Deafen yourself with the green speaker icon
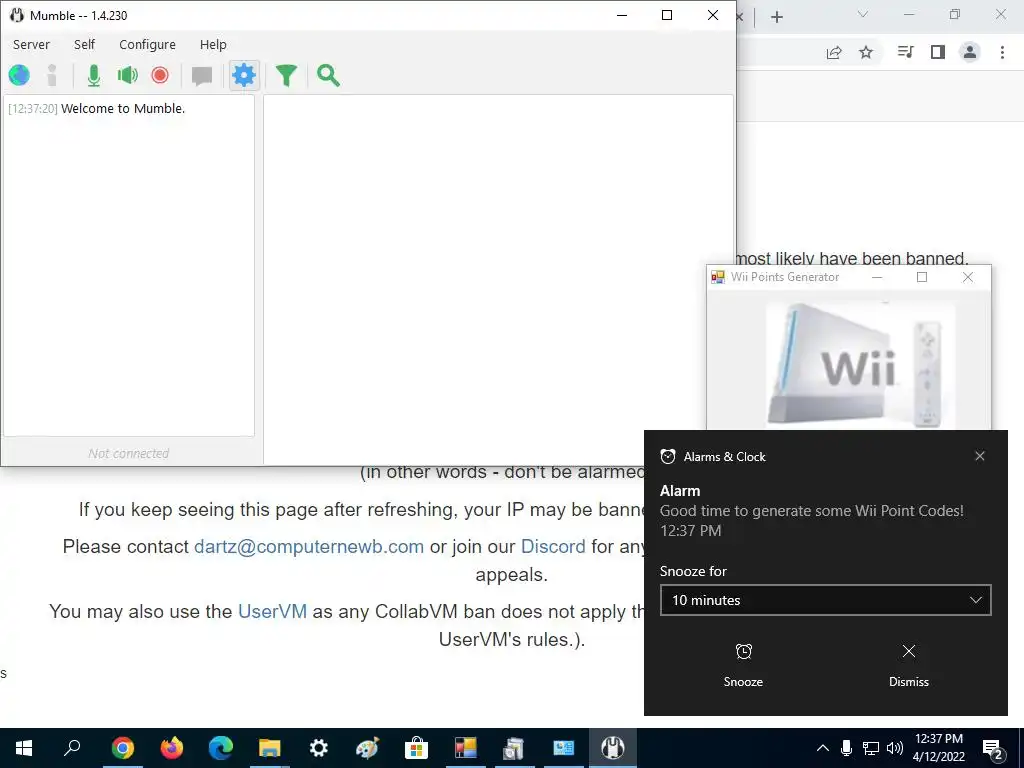The width and height of the screenshot is (1024, 768). 127,75
